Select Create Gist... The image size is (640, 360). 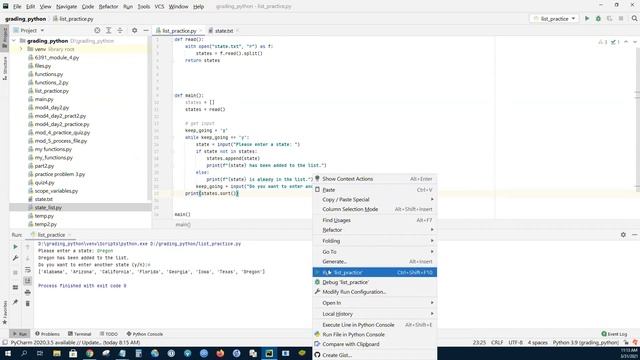pyautogui.click(x=375, y=355)
